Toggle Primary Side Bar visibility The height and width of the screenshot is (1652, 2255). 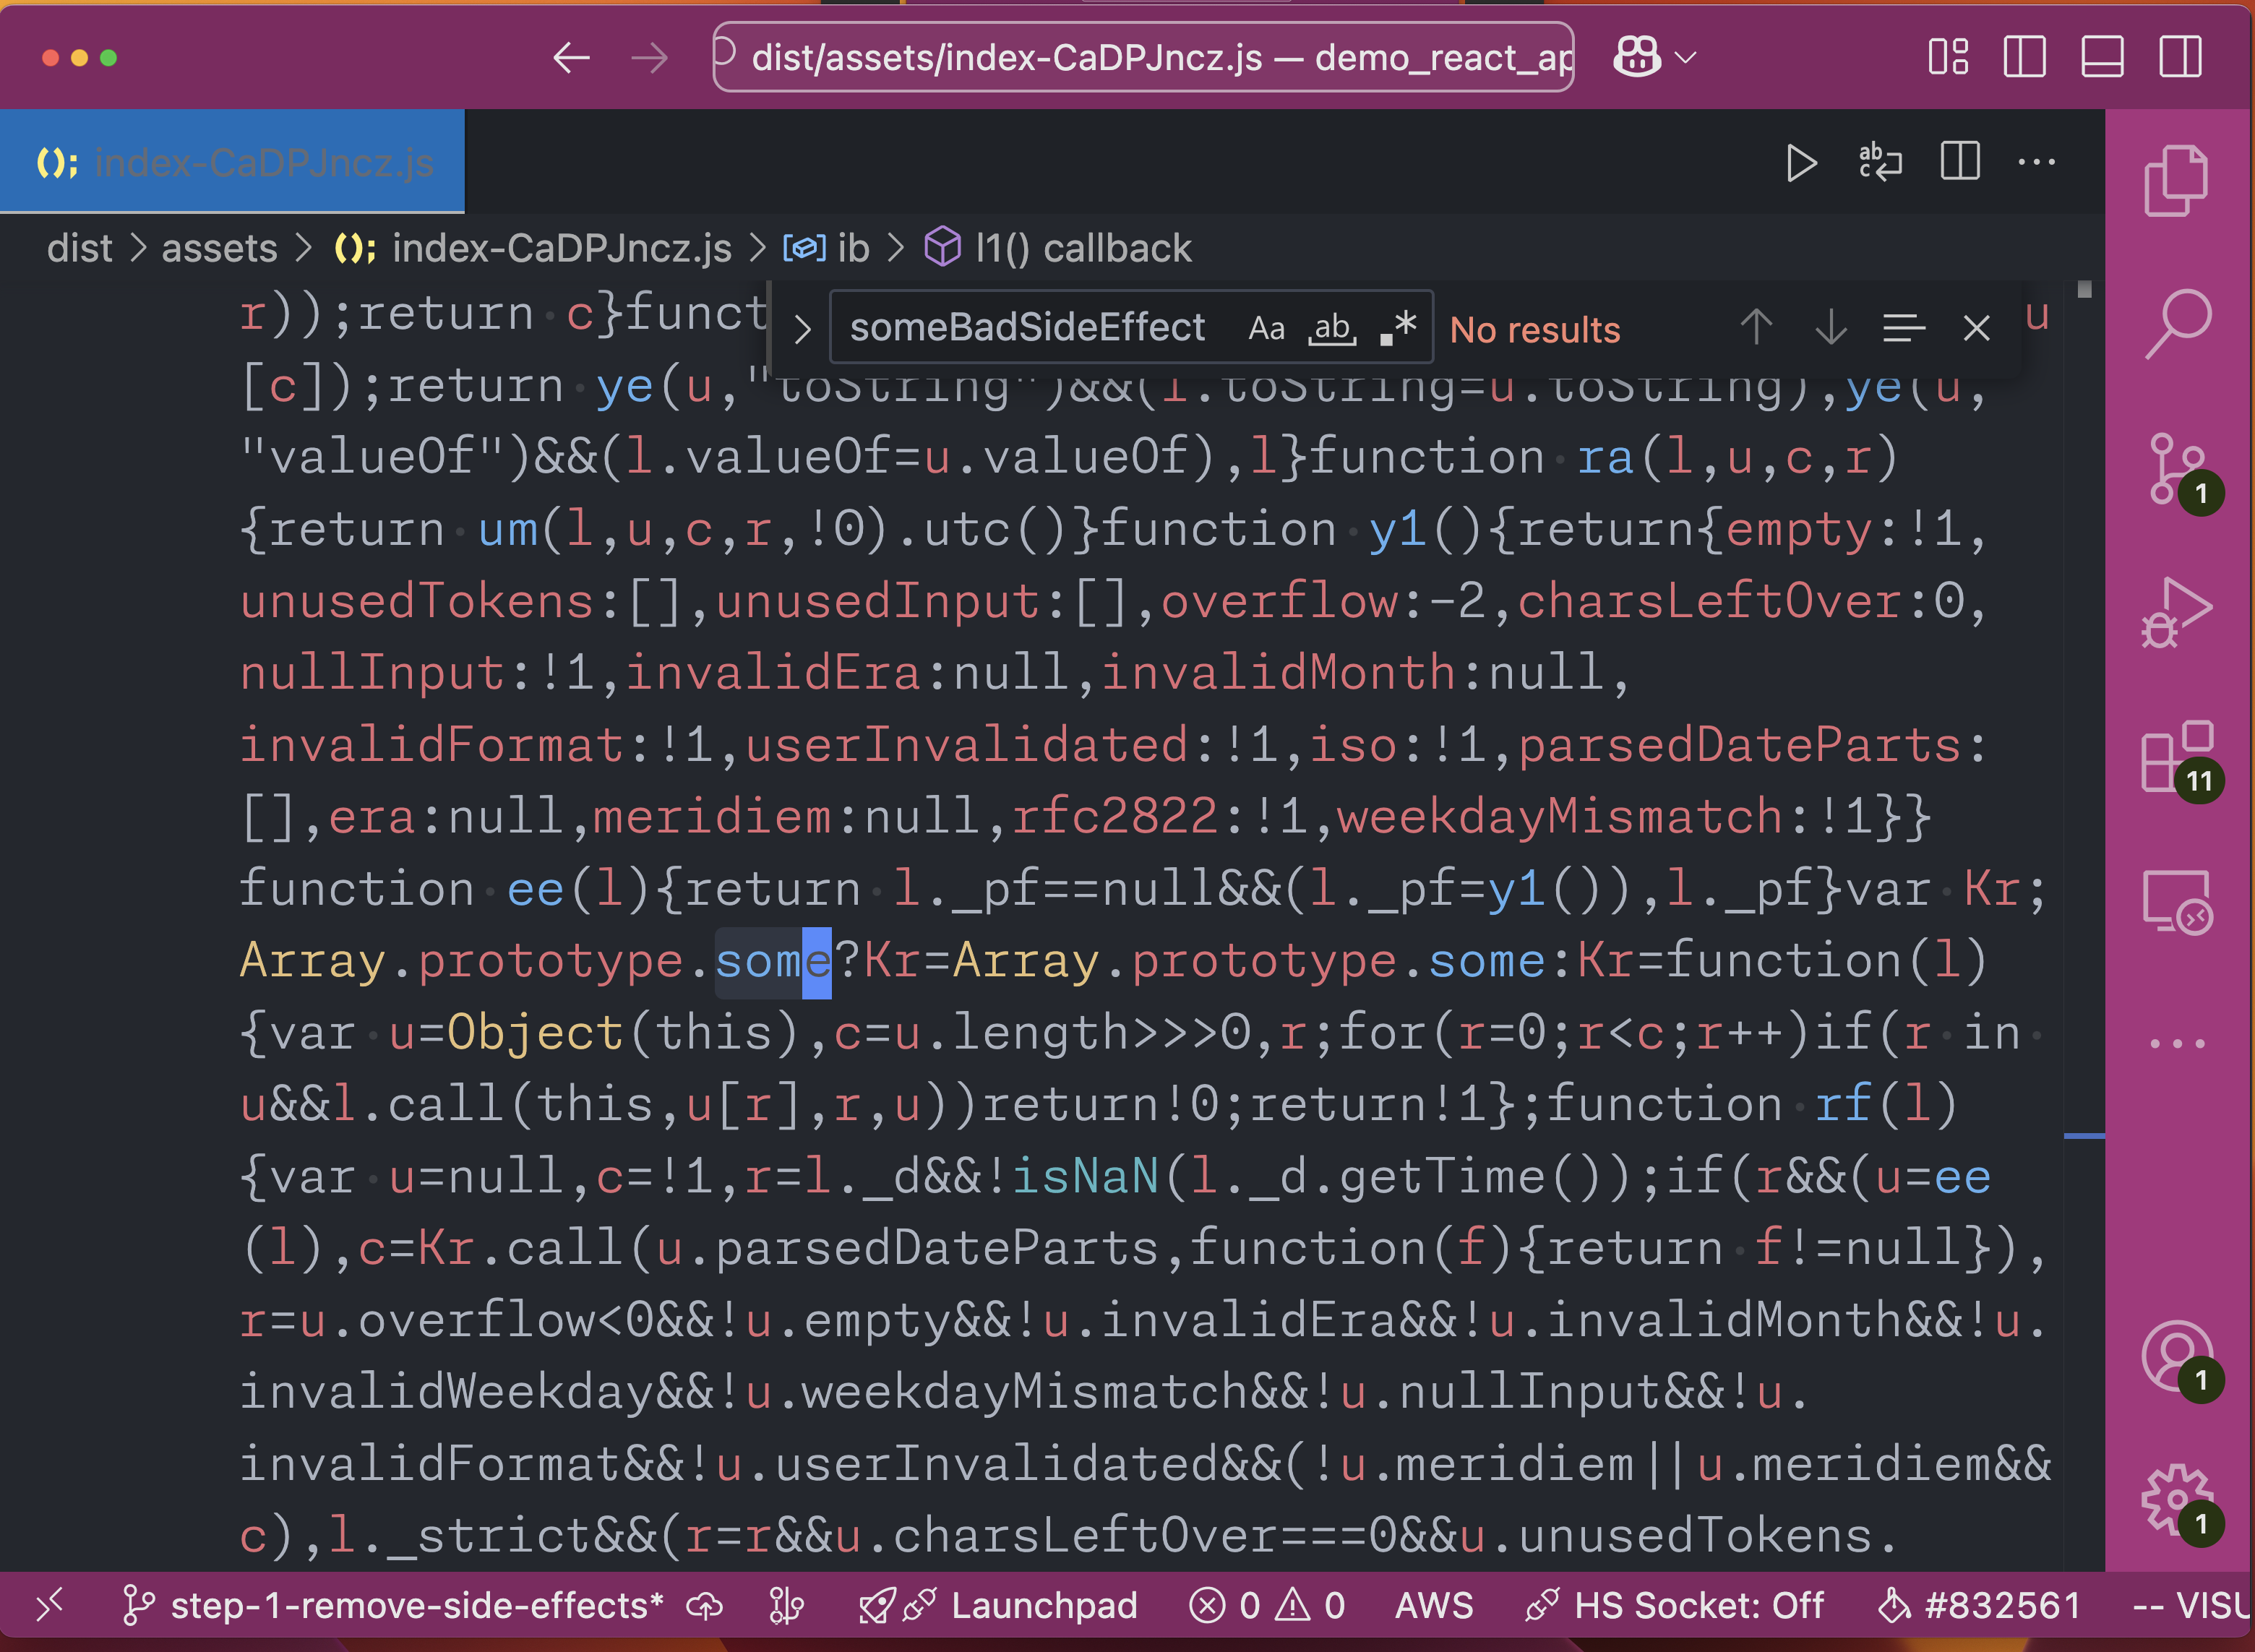2025,57
